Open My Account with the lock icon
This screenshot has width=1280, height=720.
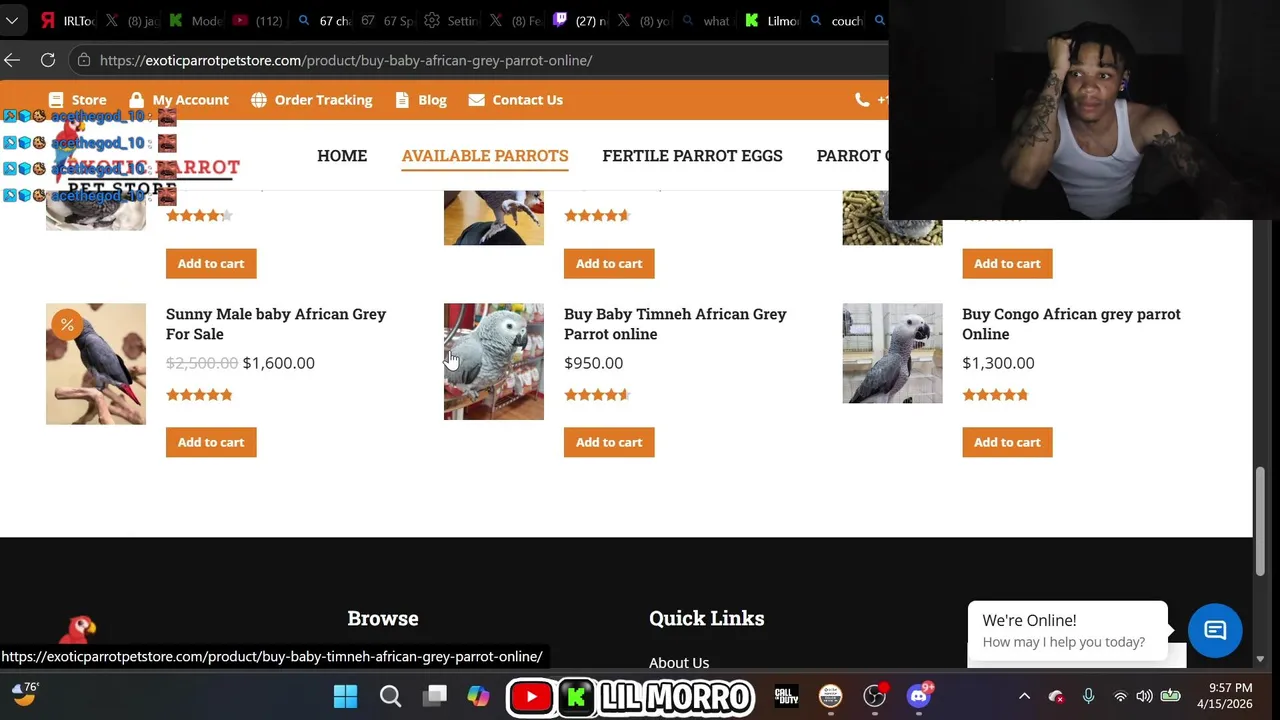click(179, 100)
